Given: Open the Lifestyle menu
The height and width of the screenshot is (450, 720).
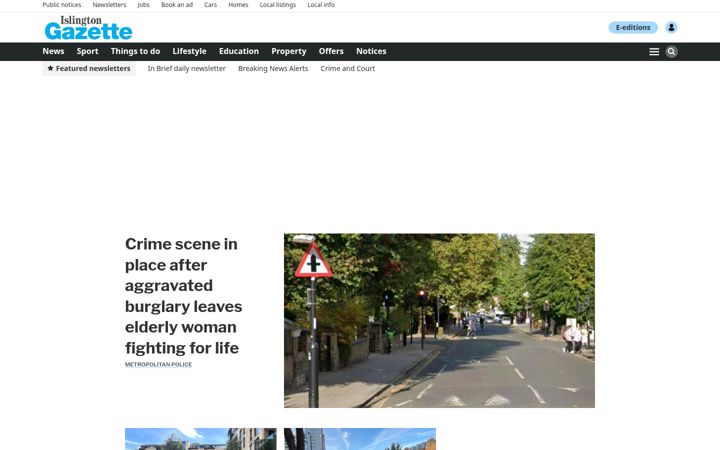Looking at the screenshot, I should tap(189, 51).
